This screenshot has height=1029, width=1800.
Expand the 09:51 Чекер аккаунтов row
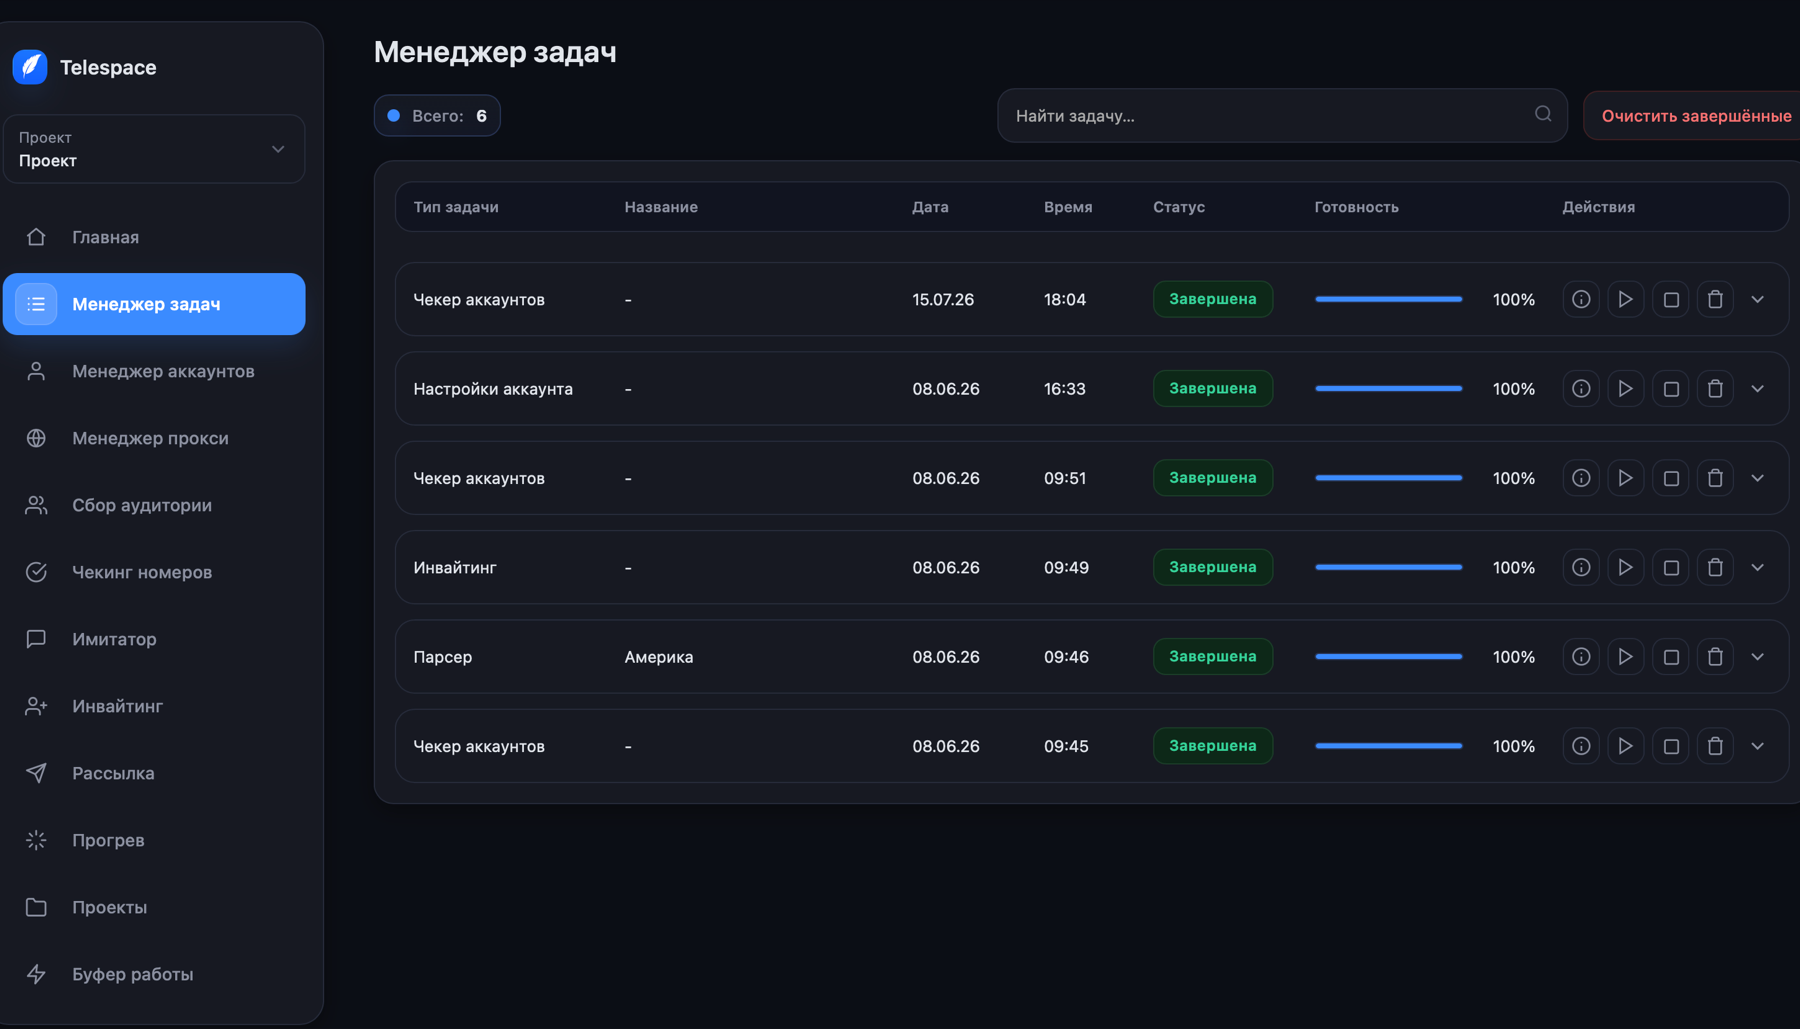point(1758,478)
